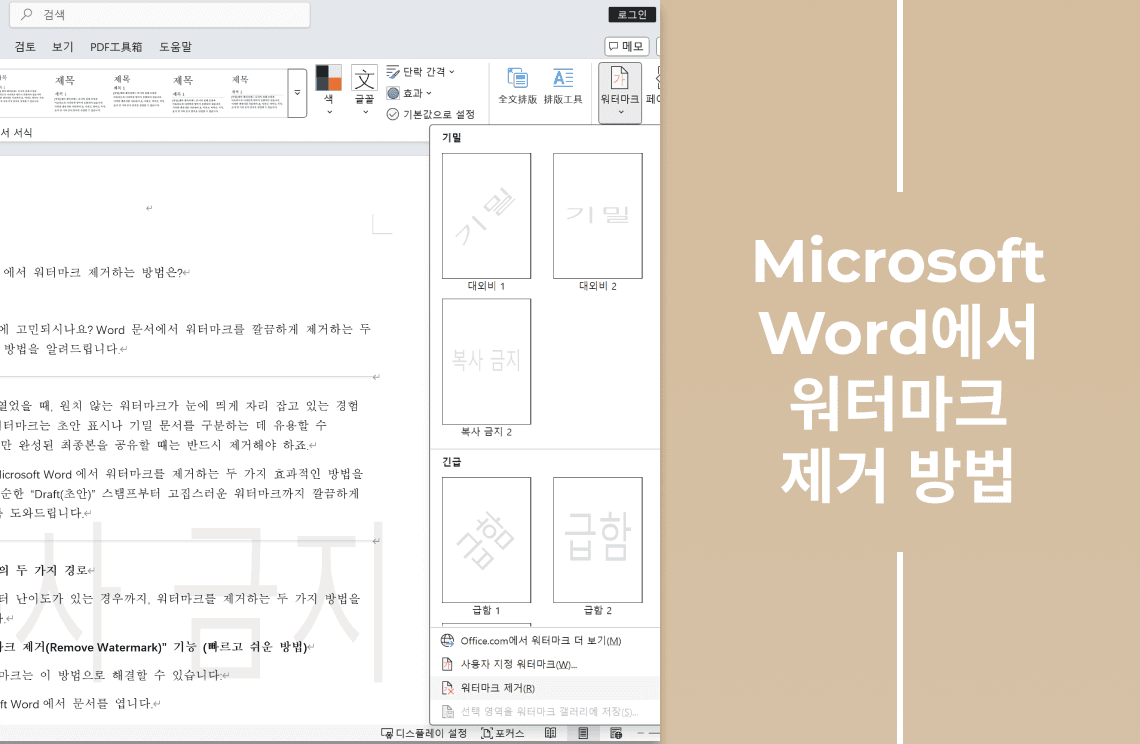1140x744 pixels.
Task: Click 기본값으로 설정 set as default
Action: [430, 114]
